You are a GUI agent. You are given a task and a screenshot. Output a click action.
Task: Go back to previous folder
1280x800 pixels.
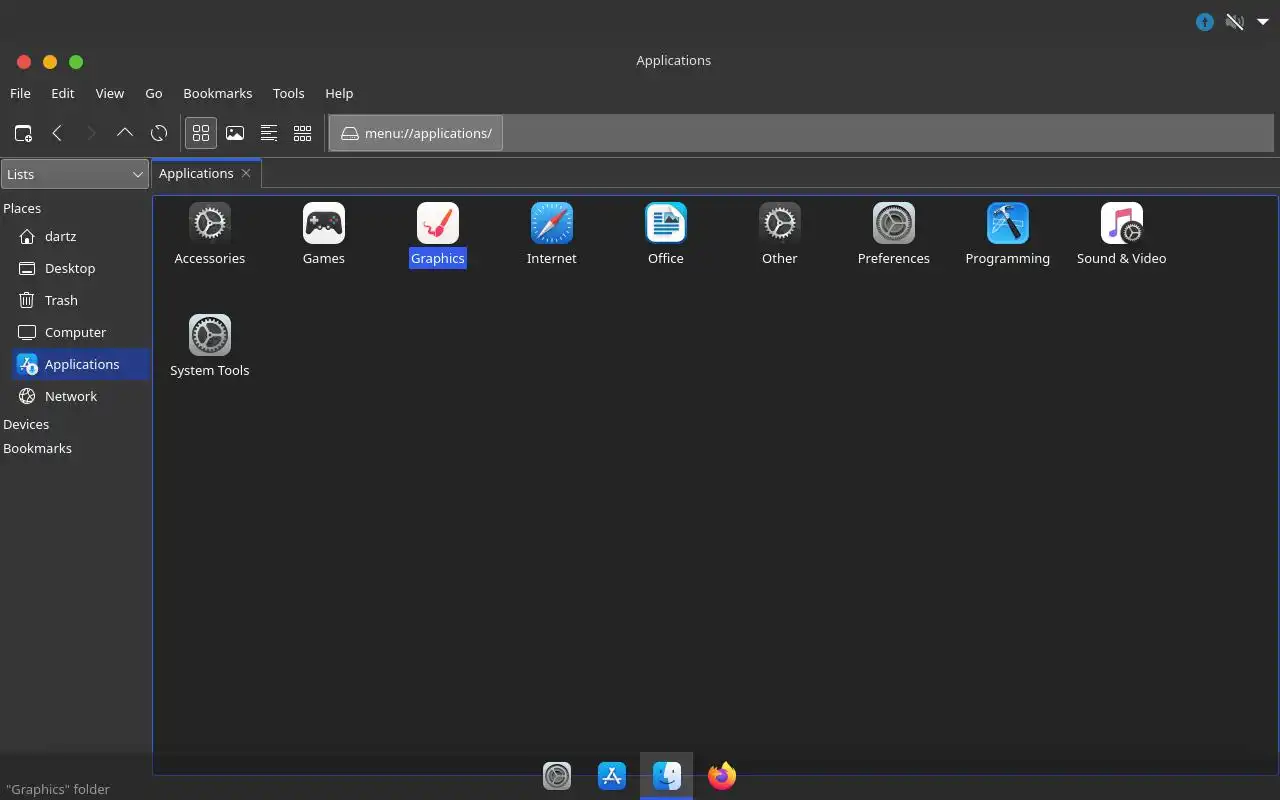57,133
